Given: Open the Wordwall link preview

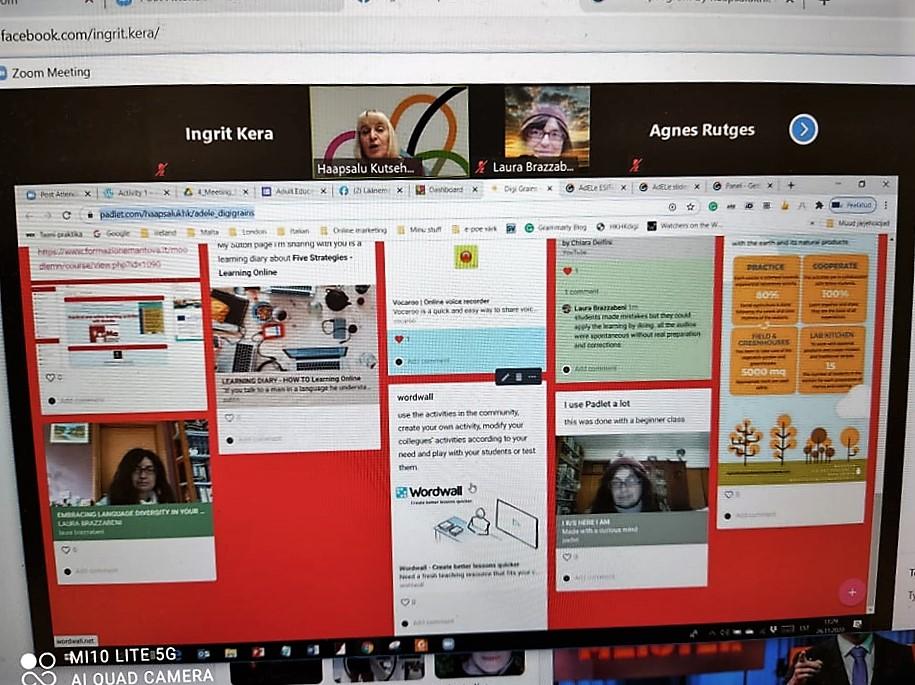Looking at the screenshot, I should [468, 534].
